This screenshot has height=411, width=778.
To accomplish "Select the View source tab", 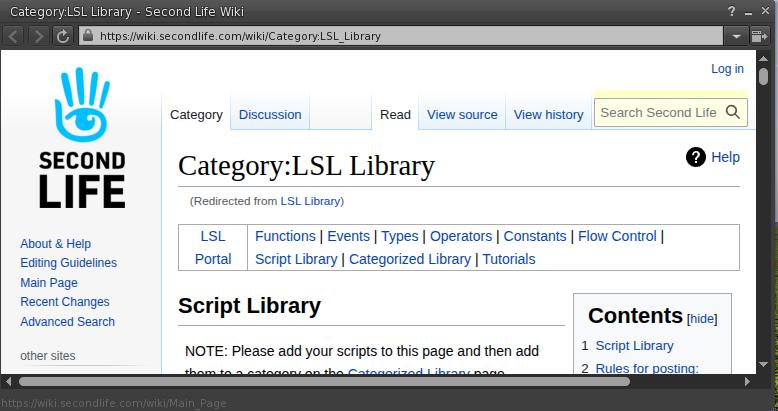I will 462,114.
